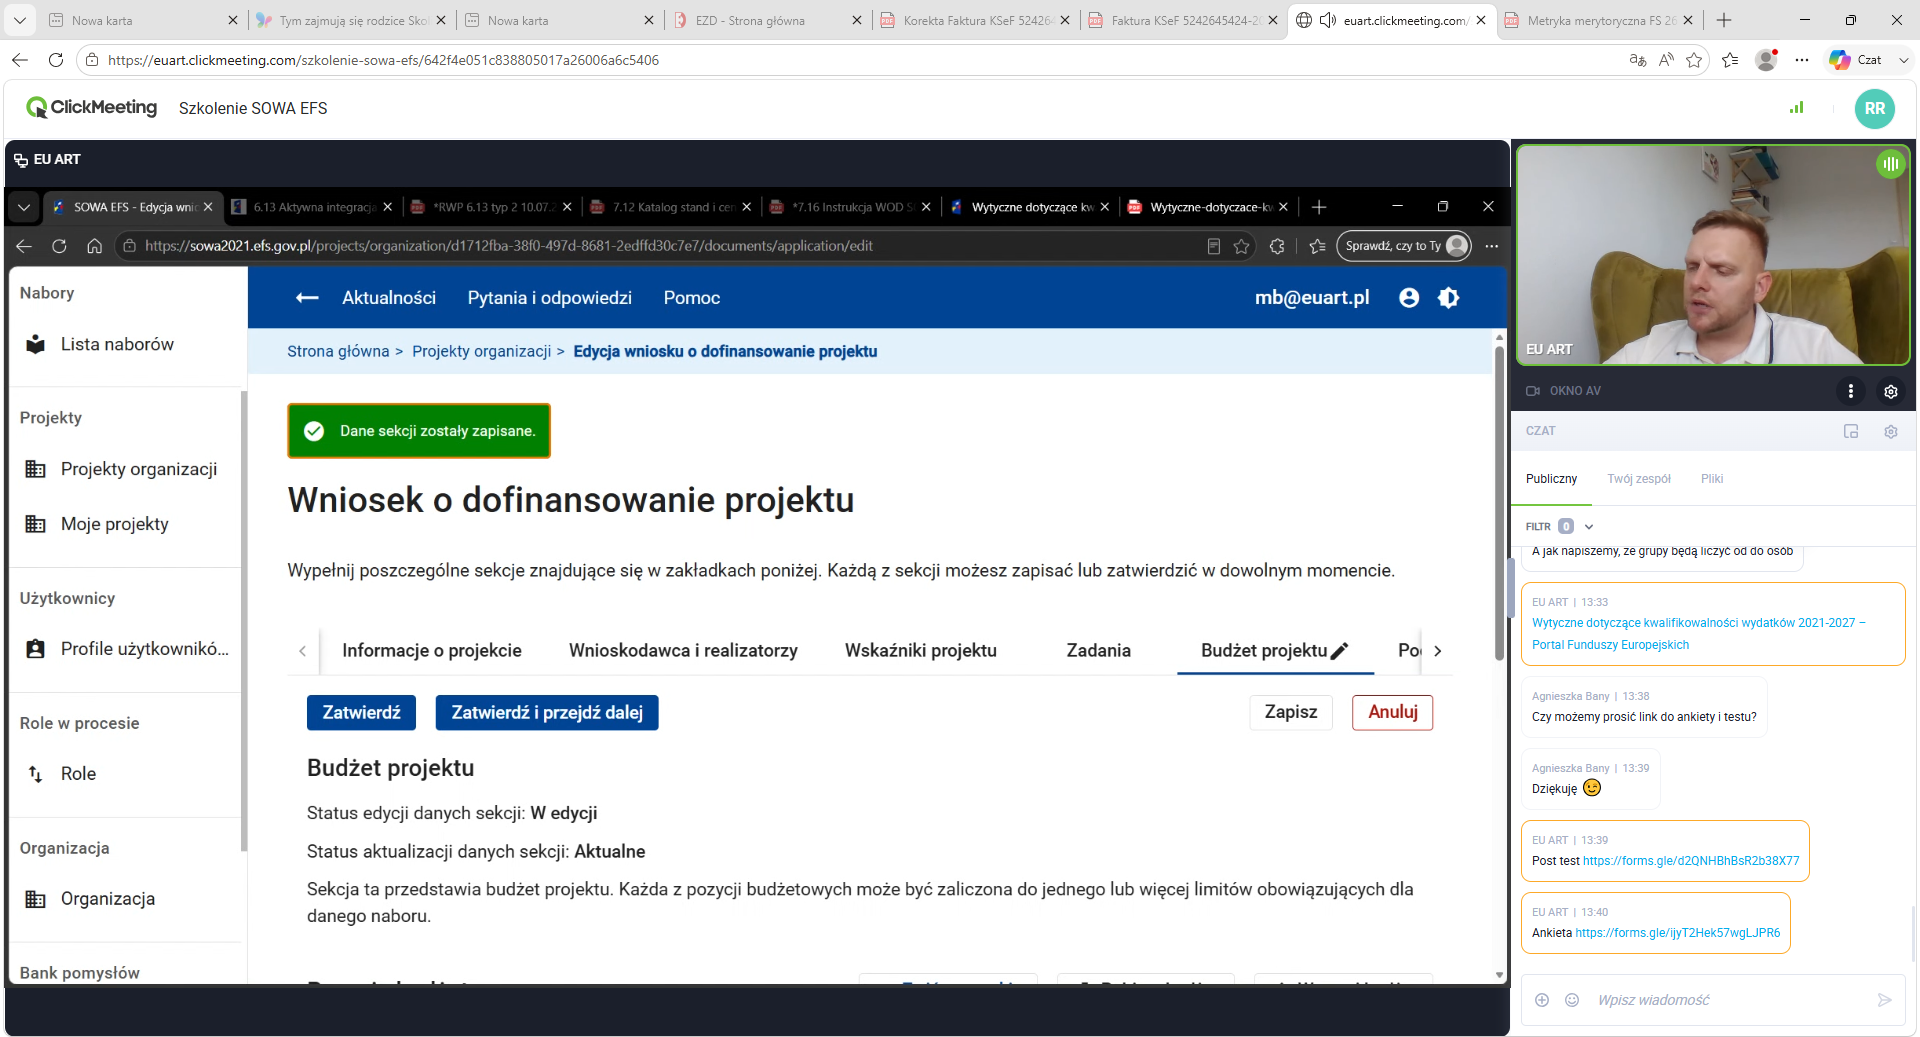Open the emoji picker in the chat box
Viewport: 1920px width, 1037px height.
1572,1000
